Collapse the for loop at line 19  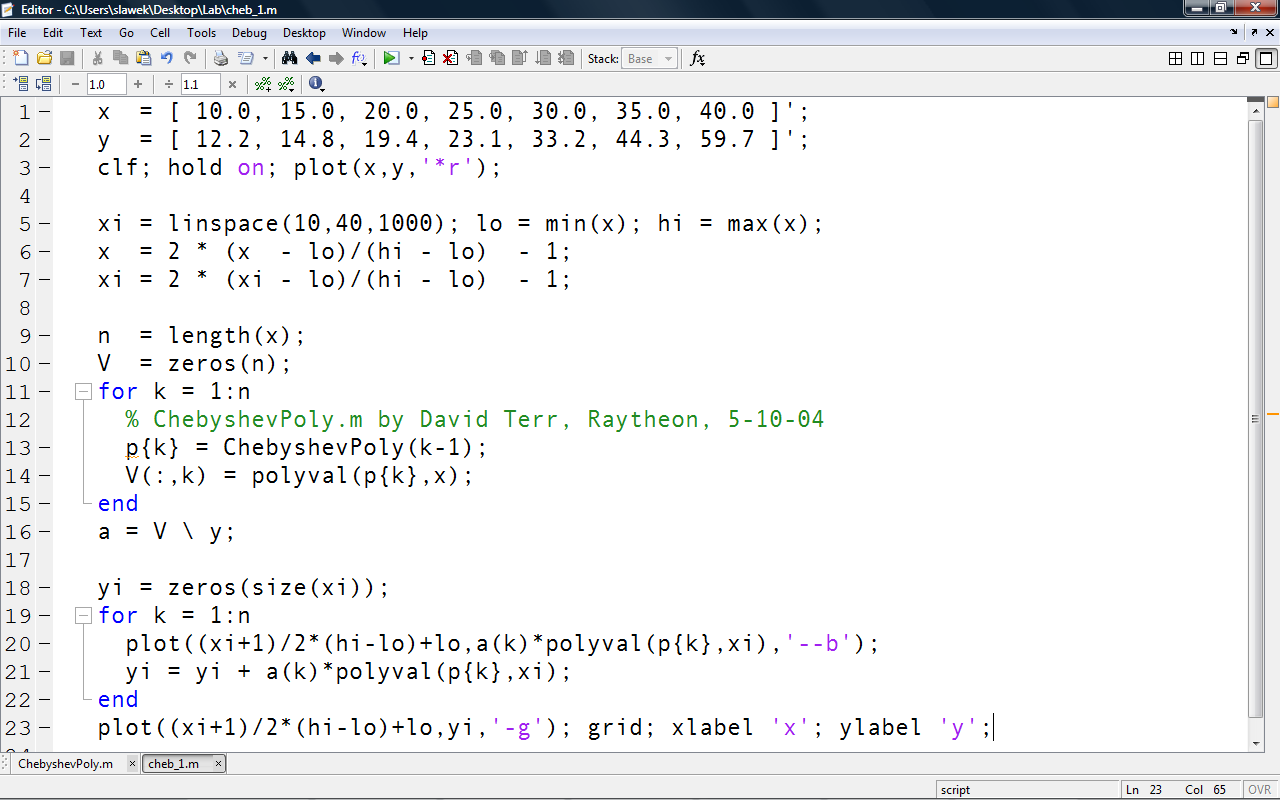click(x=83, y=615)
